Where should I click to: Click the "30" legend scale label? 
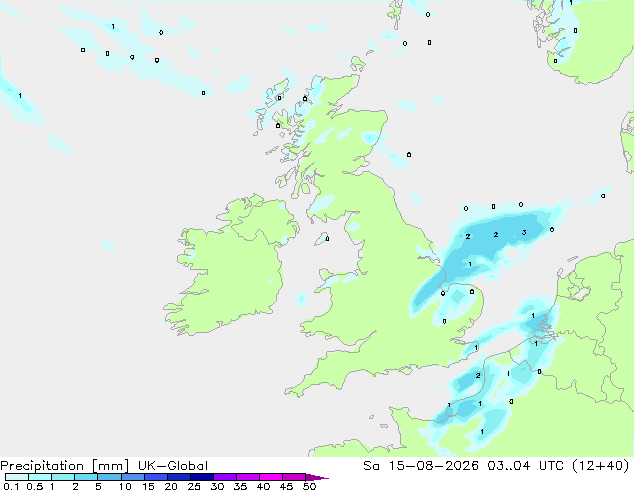click(x=217, y=486)
